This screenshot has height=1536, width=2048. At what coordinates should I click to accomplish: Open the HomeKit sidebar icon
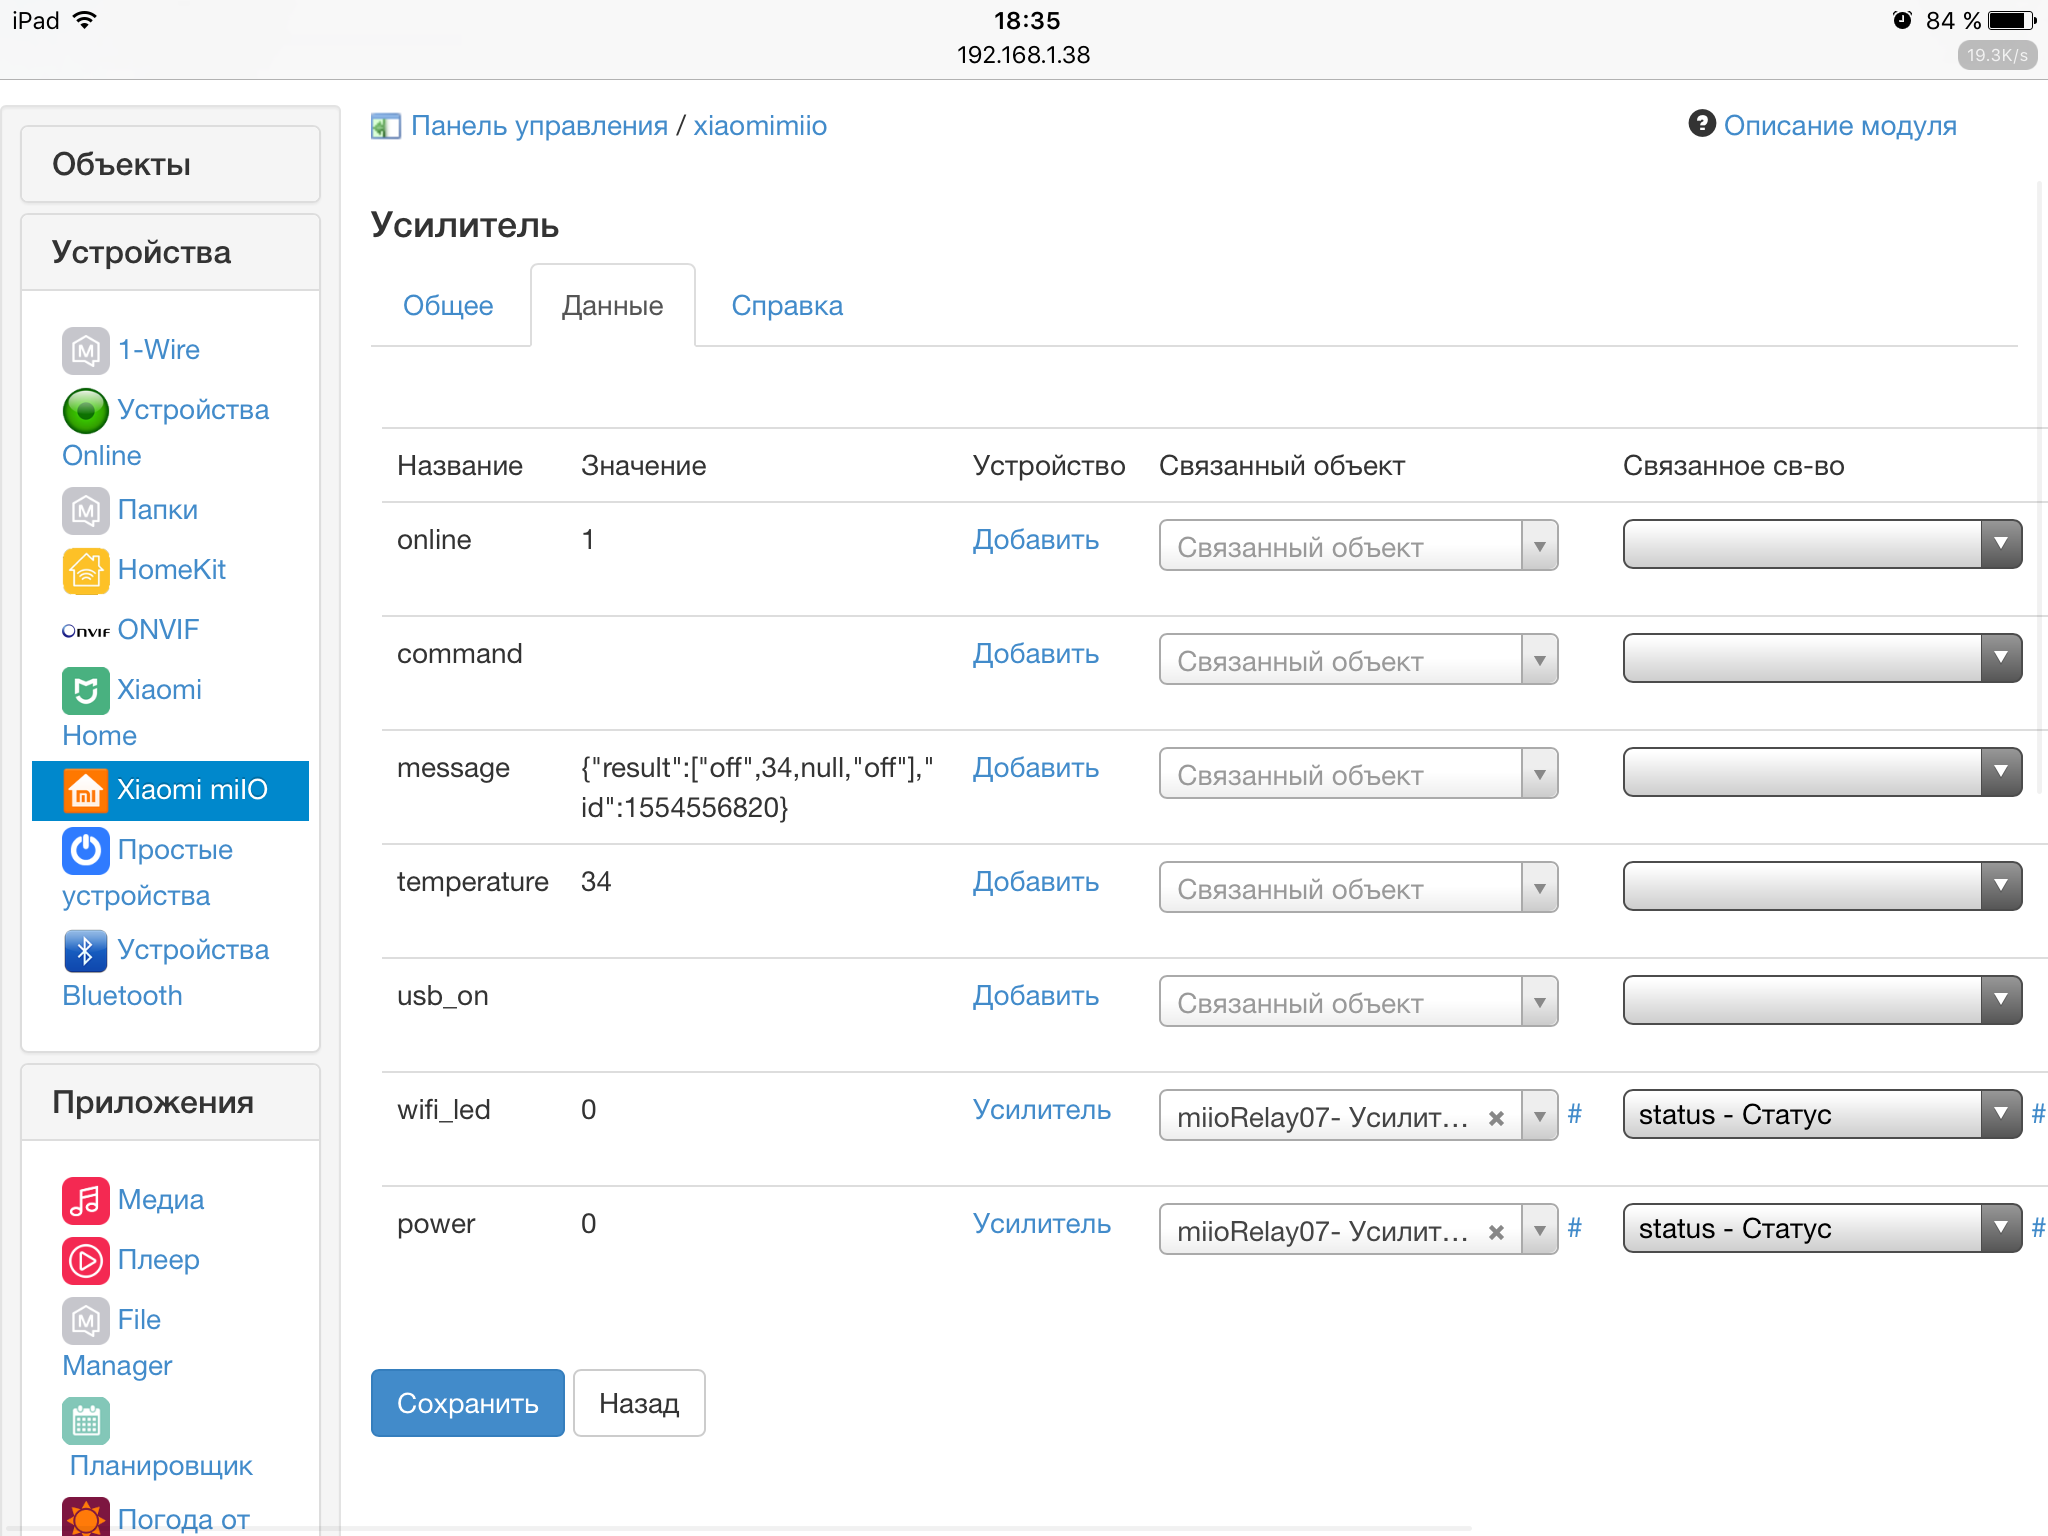(86, 570)
